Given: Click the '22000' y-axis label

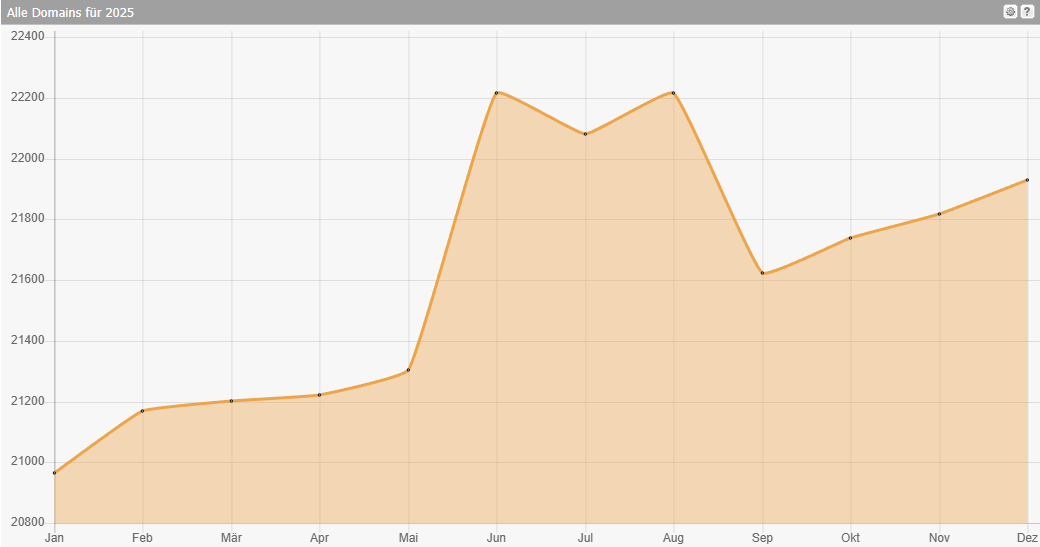Looking at the screenshot, I should click(x=27, y=159).
